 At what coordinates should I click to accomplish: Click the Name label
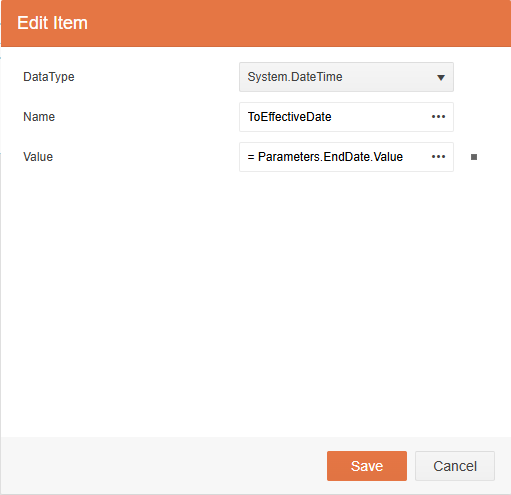tap(39, 117)
